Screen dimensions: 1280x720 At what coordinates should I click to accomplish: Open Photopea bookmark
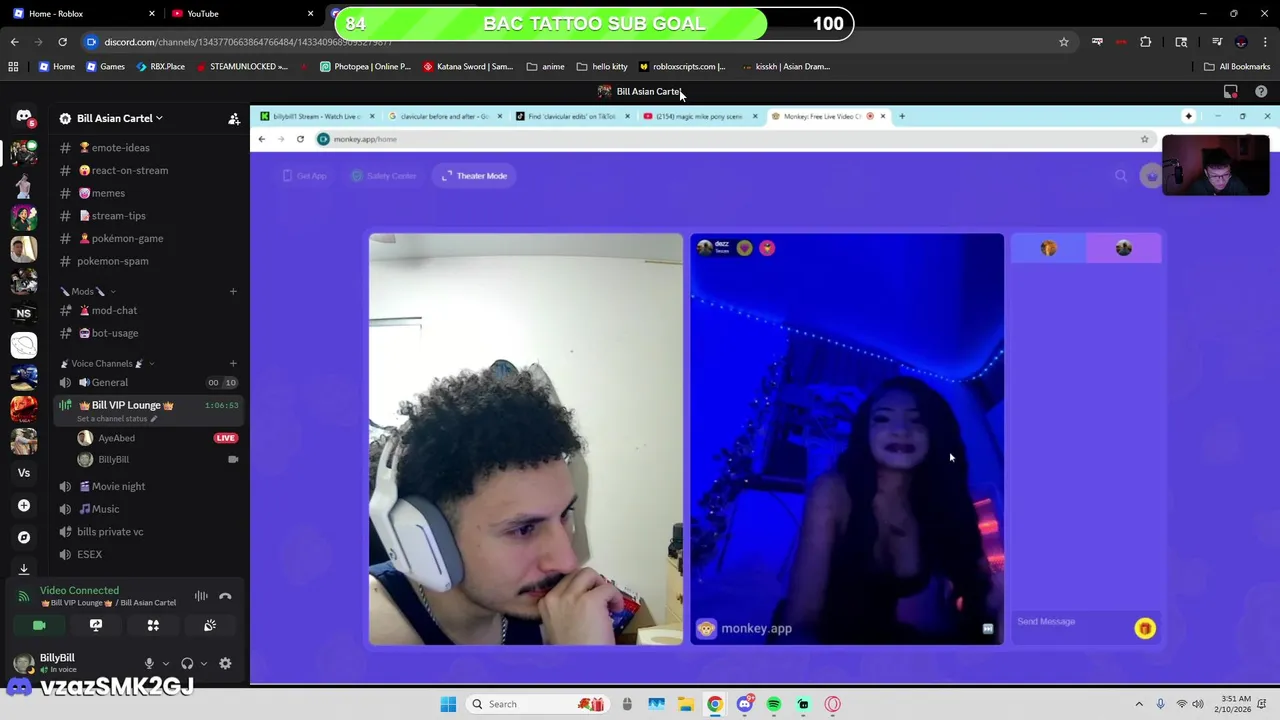(365, 67)
